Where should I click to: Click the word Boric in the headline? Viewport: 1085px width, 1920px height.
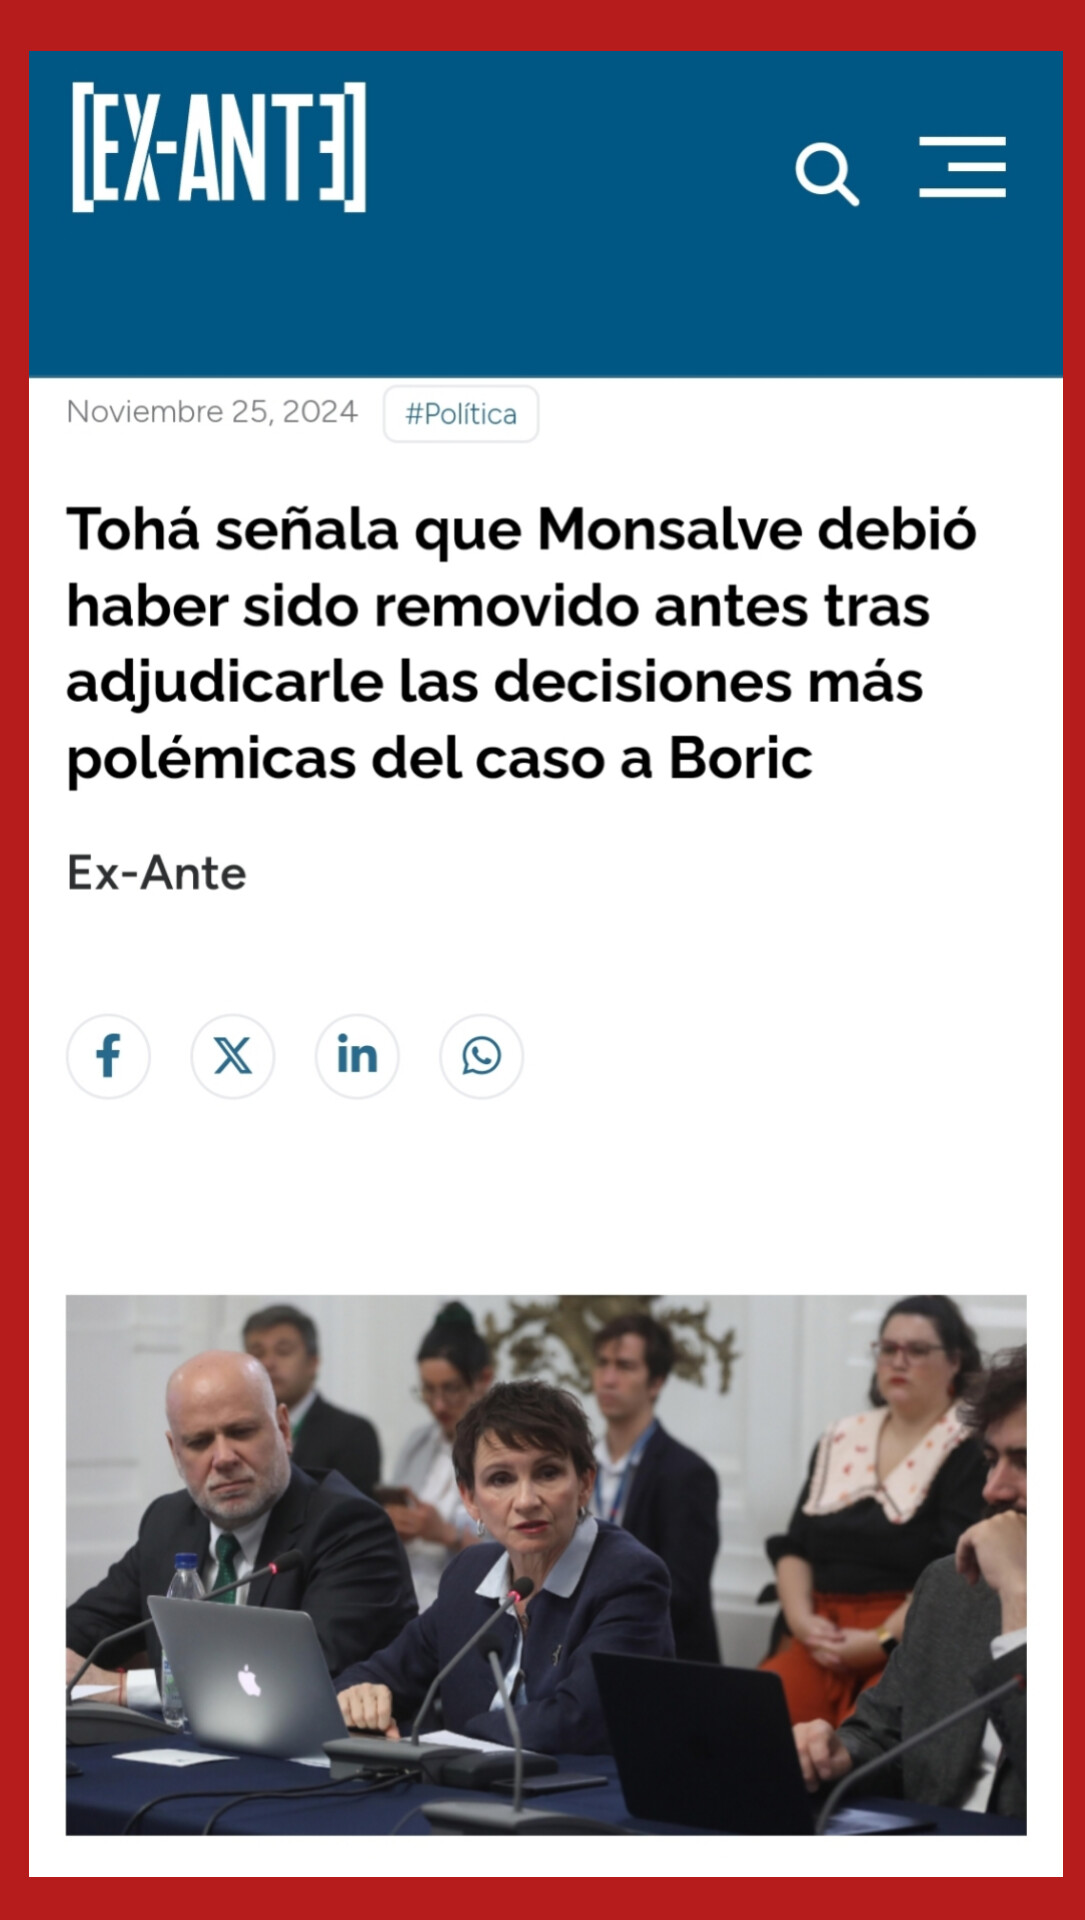pyautogui.click(x=740, y=757)
